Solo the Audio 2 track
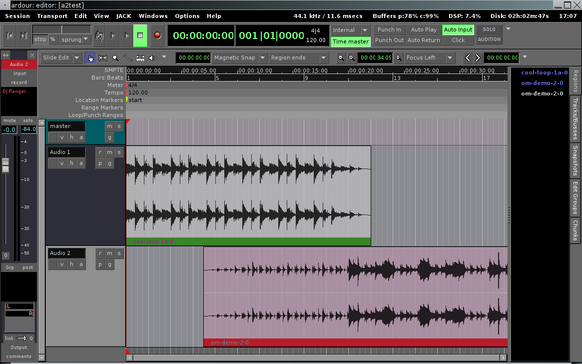This screenshot has height=364, width=582. tap(119, 253)
